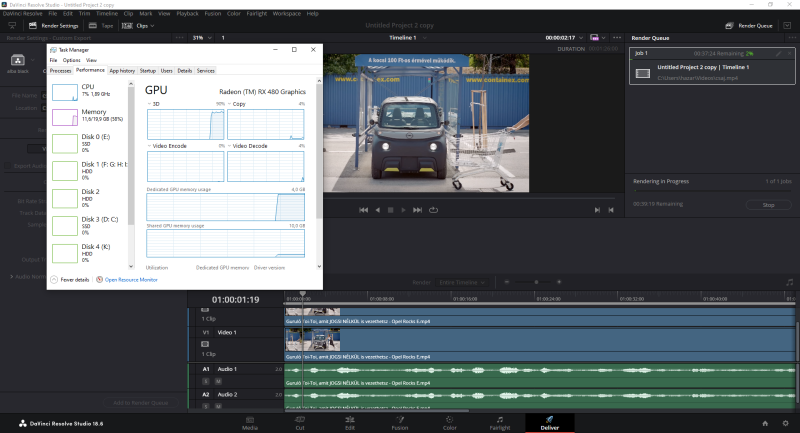Screen dimensions: 800x433
Task: Open Project Settings gear icon
Action: (x=786, y=423)
